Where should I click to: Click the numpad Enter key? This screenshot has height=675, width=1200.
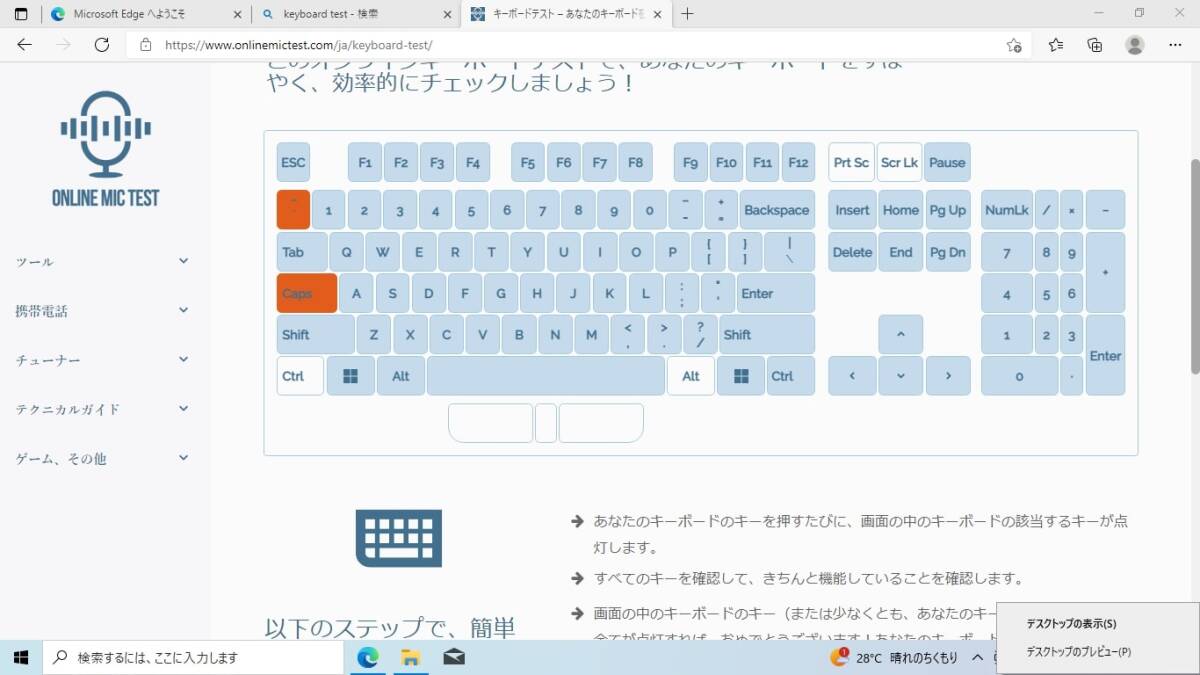tap(1105, 355)
